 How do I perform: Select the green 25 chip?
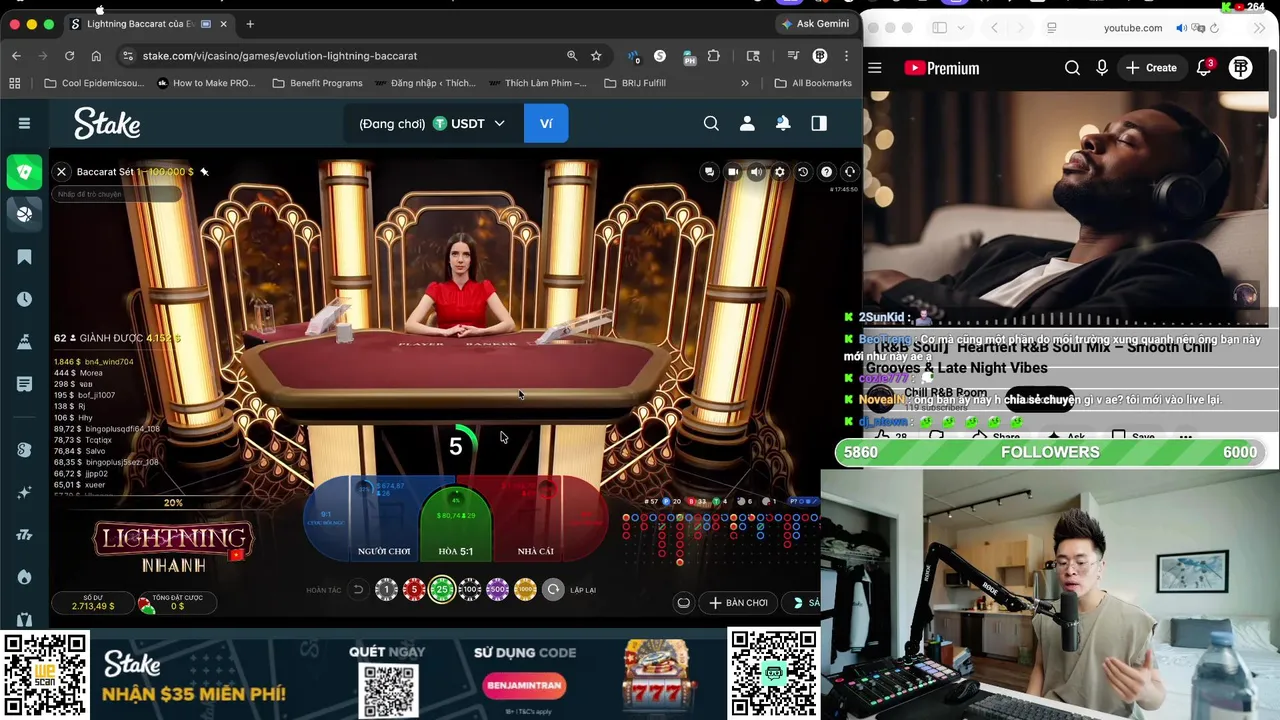coord(442,590)
